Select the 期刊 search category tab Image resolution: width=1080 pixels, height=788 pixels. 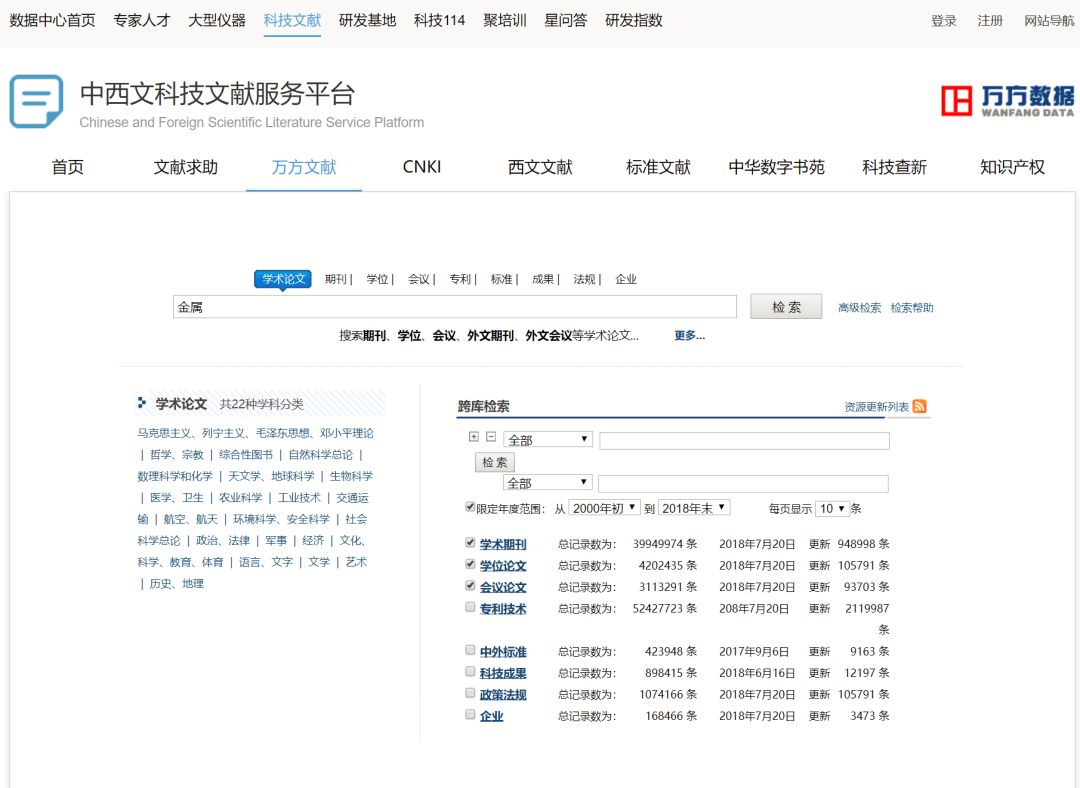(335, 280)
